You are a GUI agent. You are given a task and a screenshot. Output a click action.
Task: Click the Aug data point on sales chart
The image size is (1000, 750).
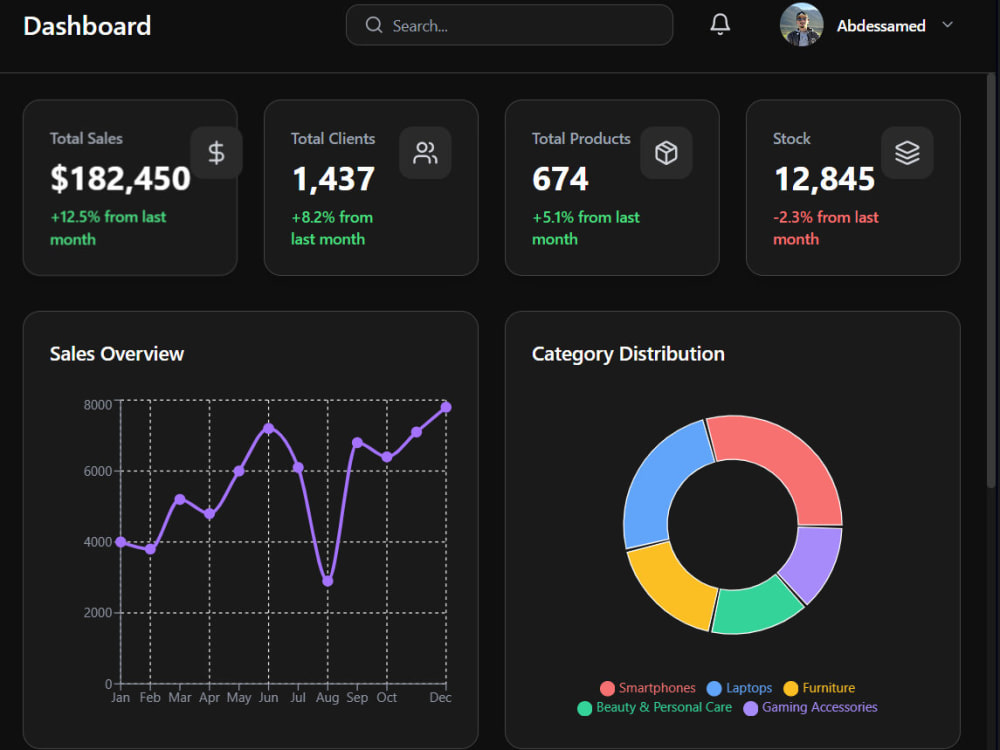327,581
